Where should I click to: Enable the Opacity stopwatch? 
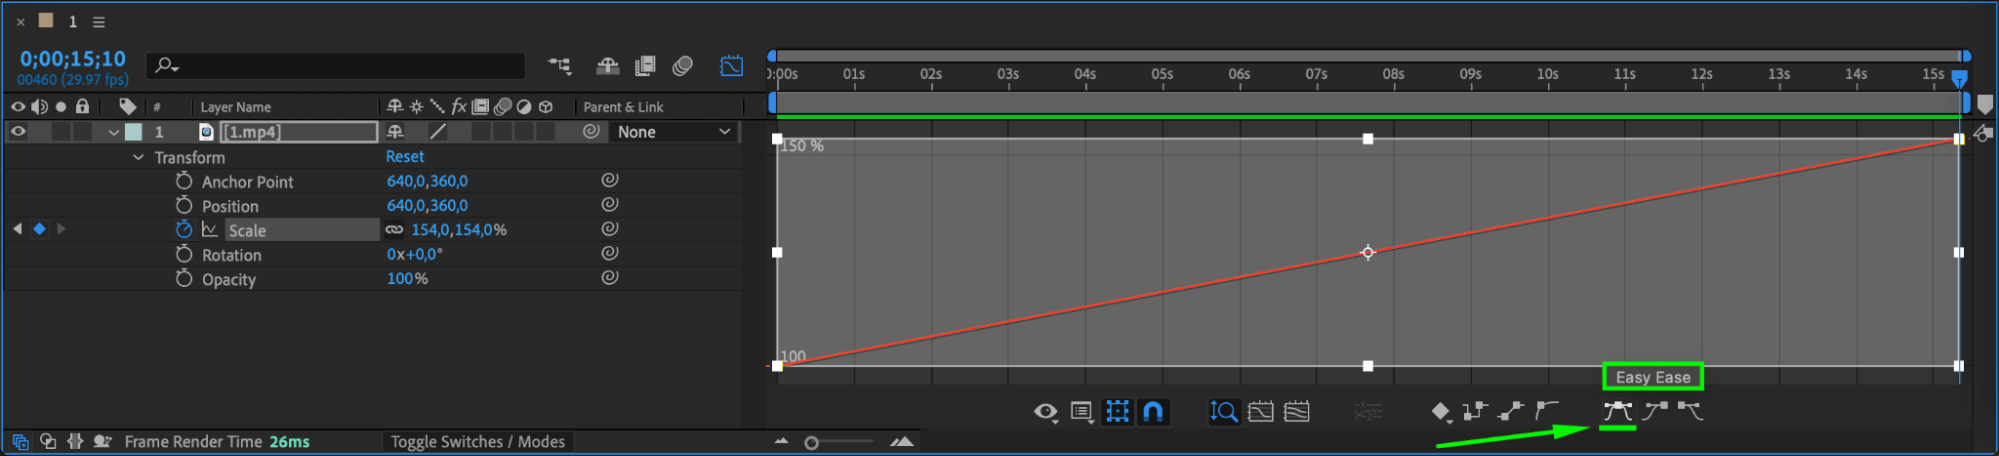[184, 278]
